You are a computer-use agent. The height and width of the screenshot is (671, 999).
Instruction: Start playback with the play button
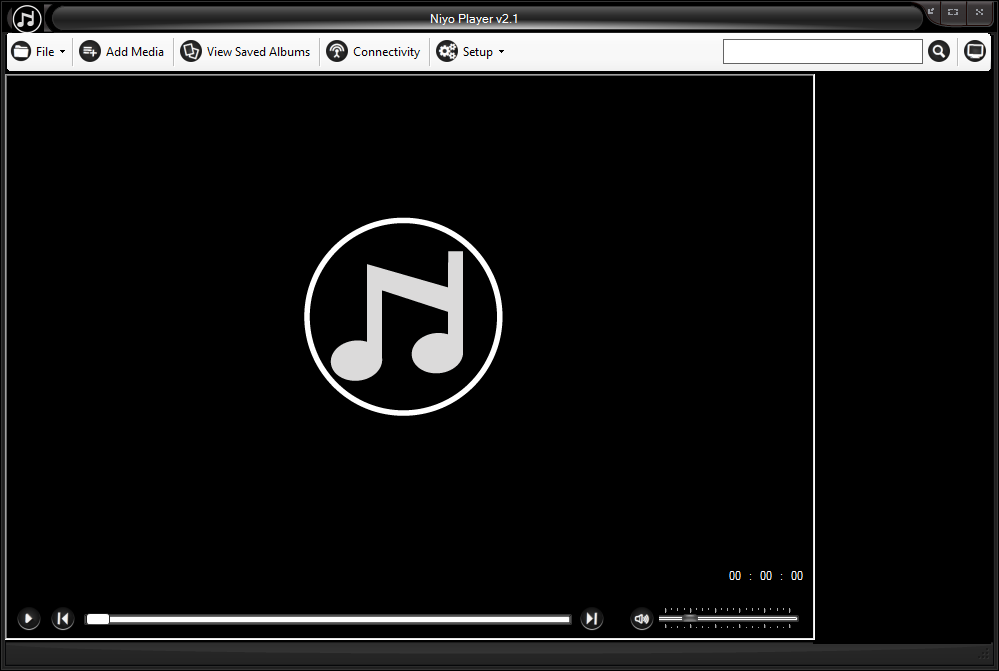point(28,618)
